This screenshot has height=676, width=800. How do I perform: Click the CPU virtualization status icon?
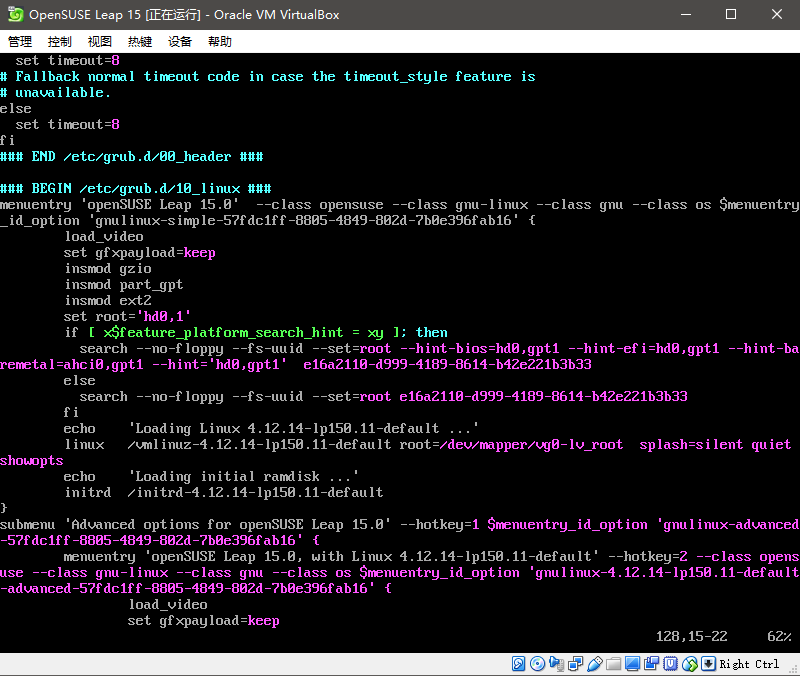(x=670, y=663)
